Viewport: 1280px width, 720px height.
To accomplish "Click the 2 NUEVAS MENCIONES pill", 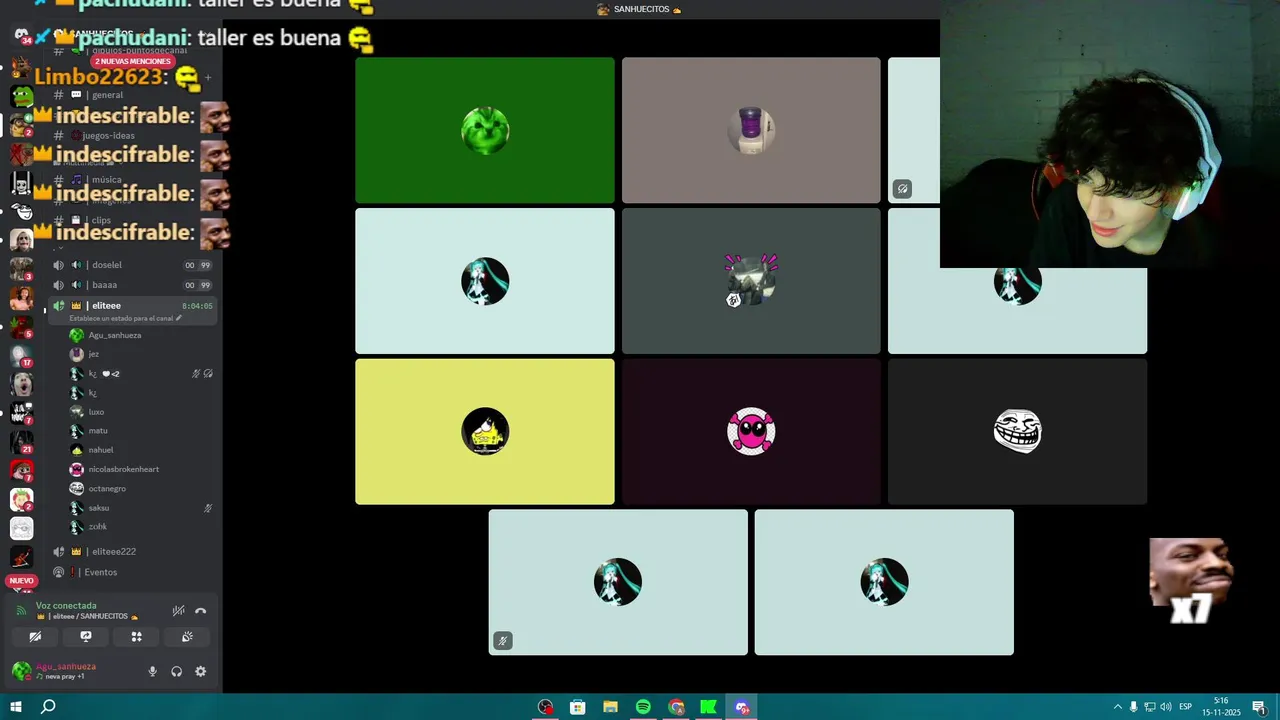I will [x=133, y=62].
